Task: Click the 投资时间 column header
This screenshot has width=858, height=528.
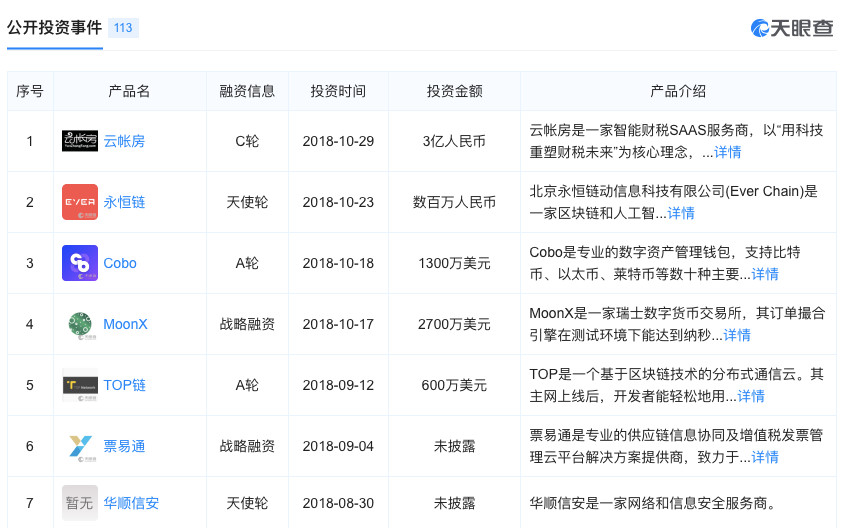Action: tap(338, 91)
